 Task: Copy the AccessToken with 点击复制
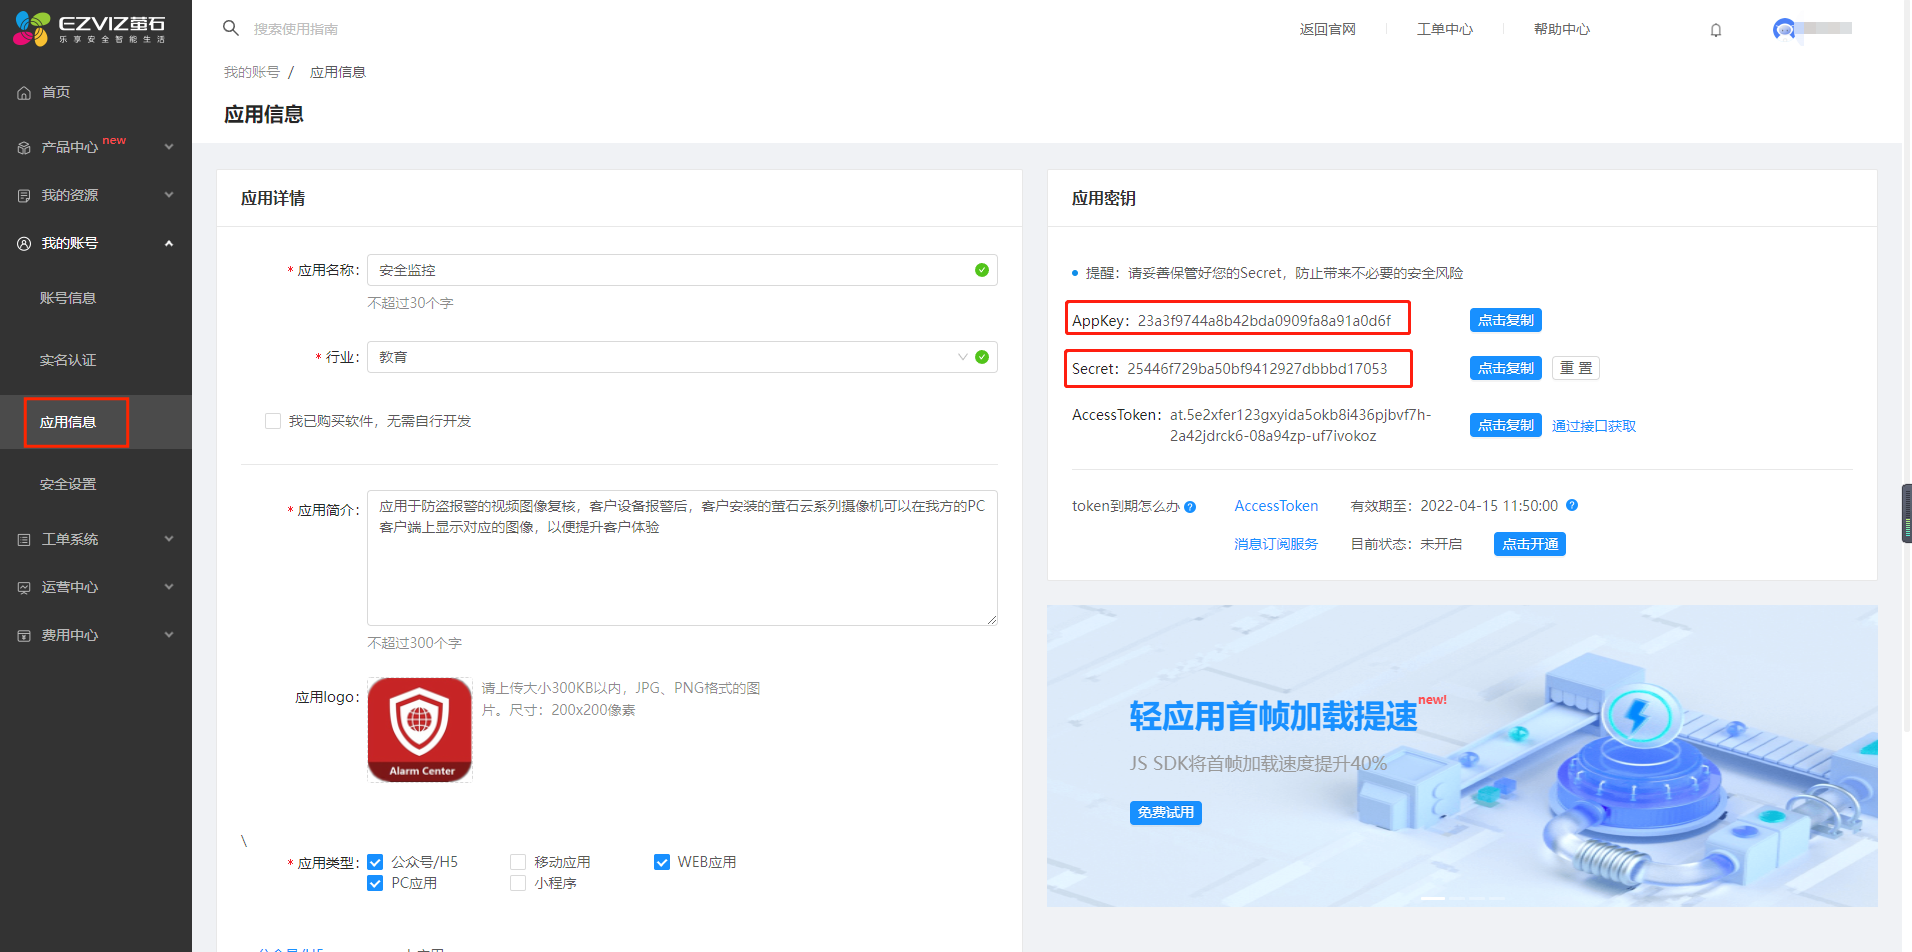coord(1506,425)
